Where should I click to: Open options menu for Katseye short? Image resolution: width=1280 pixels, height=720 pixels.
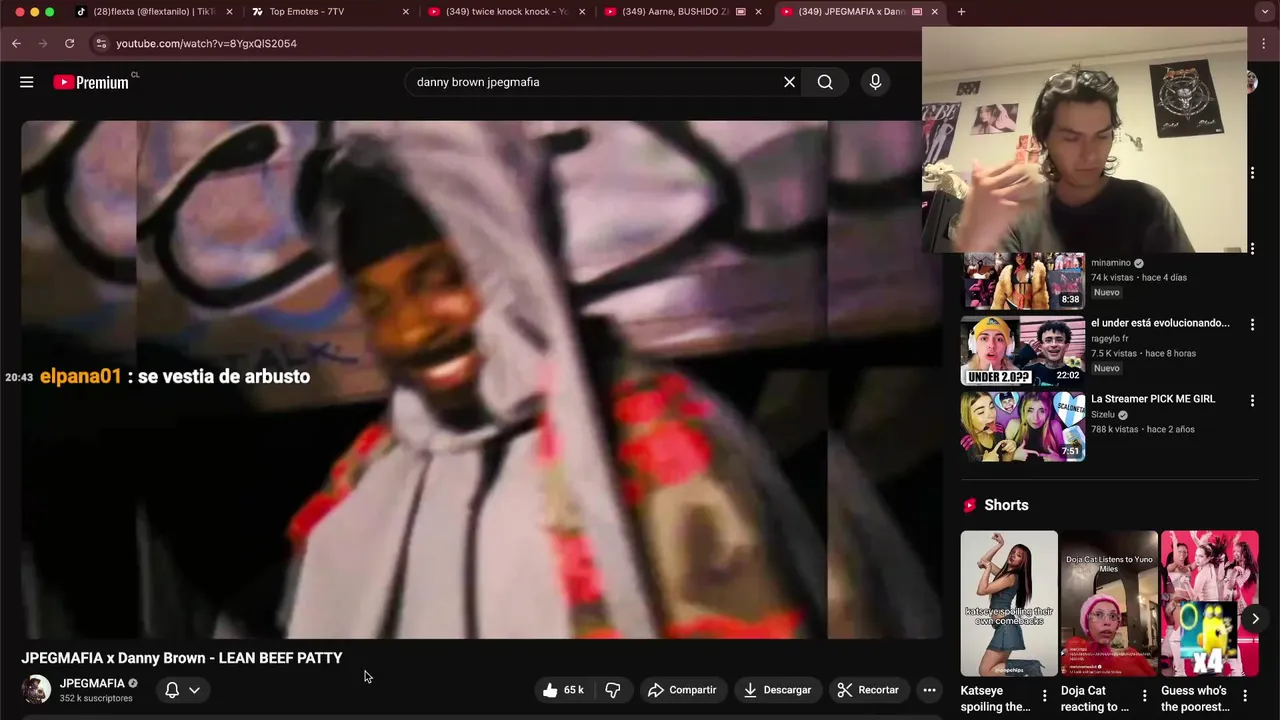click(x=1045, y=696)
